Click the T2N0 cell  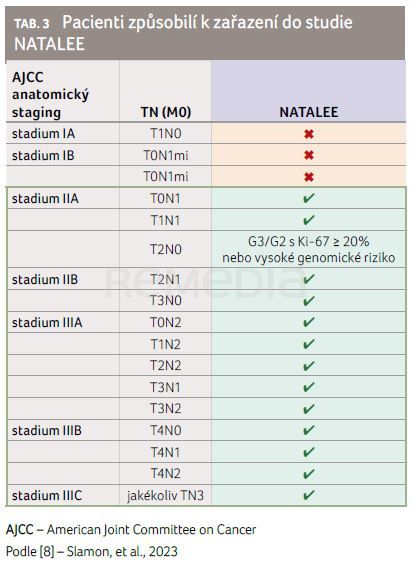(x=165, y=249)
